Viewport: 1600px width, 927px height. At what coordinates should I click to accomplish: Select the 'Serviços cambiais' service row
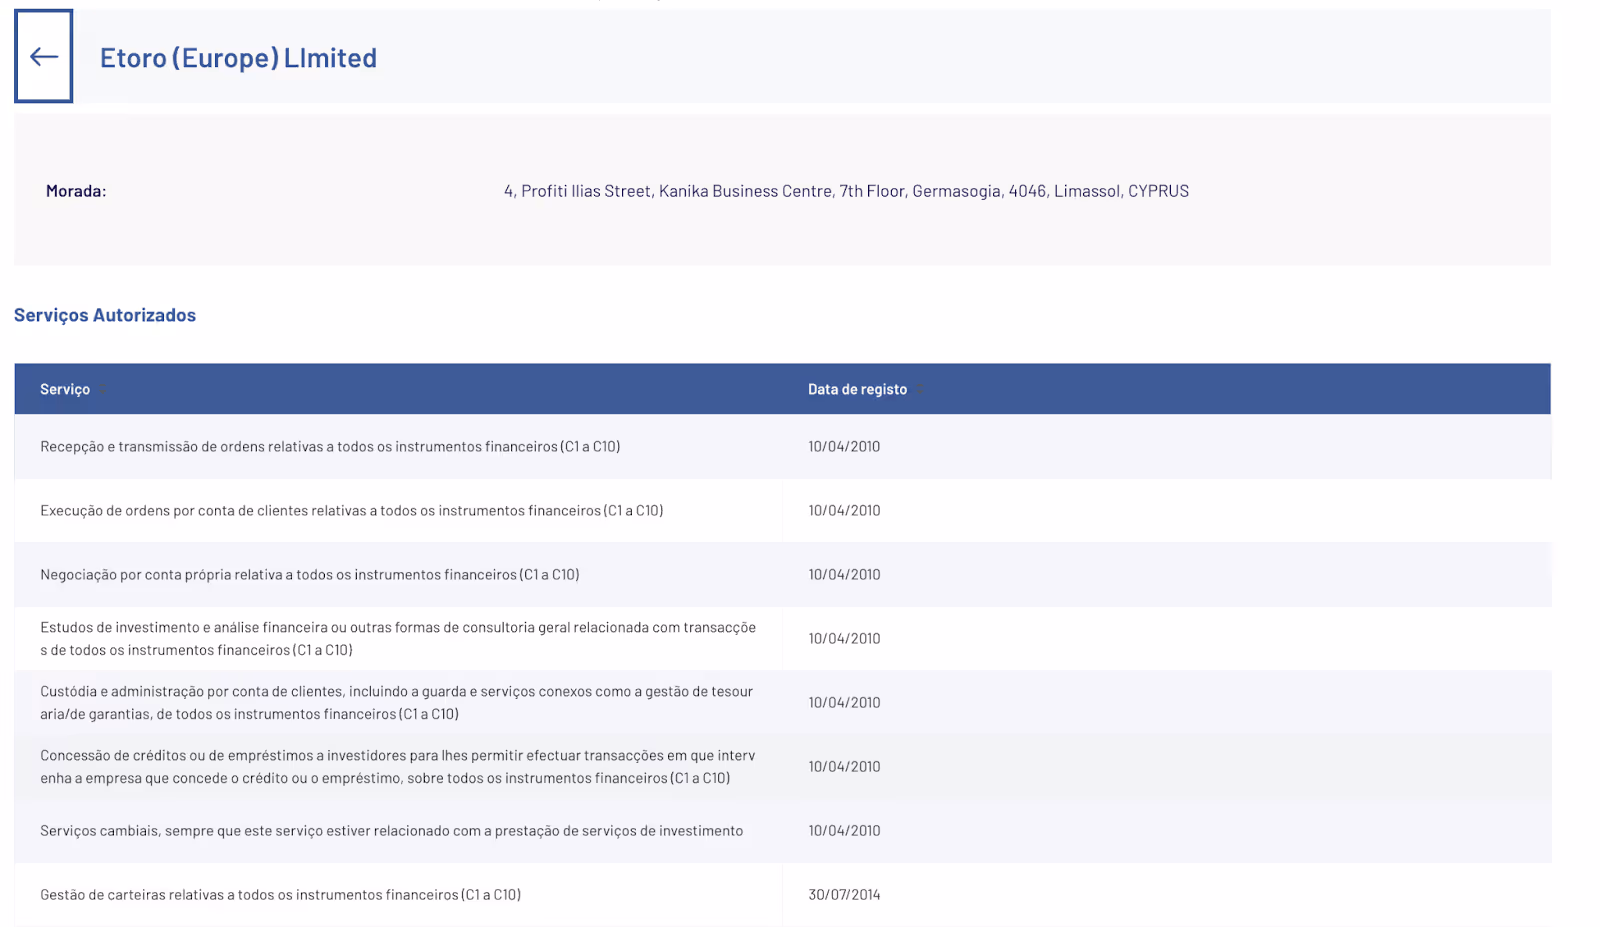[783, 831]
